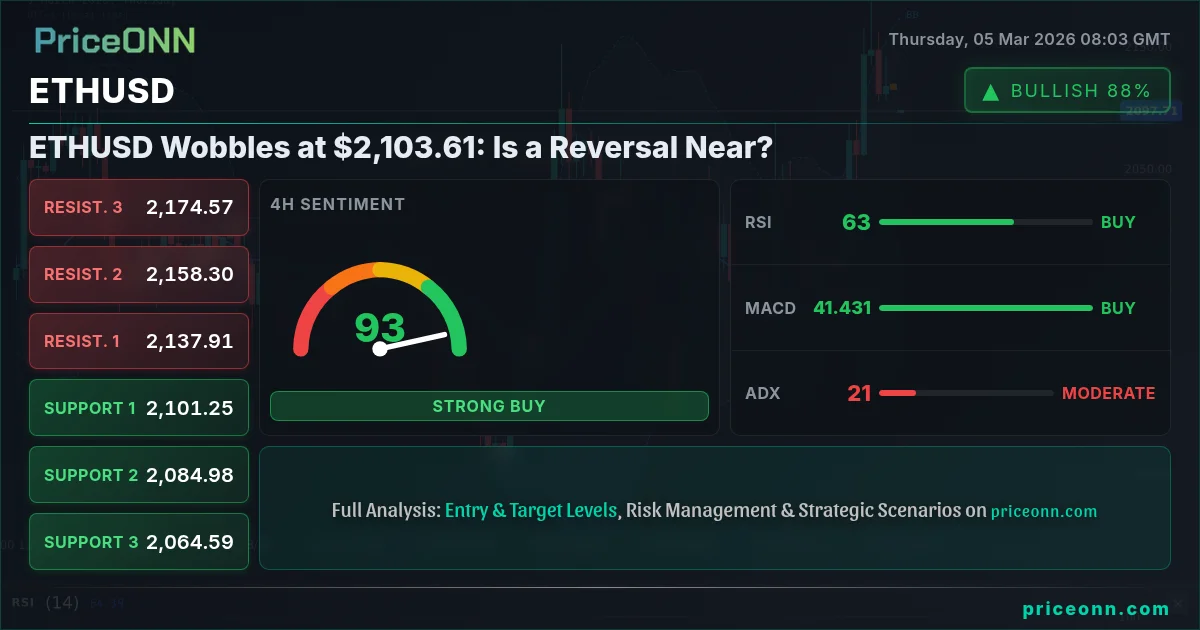Click the date Thursday, 05 Mar 2026

coord(1029,40)
